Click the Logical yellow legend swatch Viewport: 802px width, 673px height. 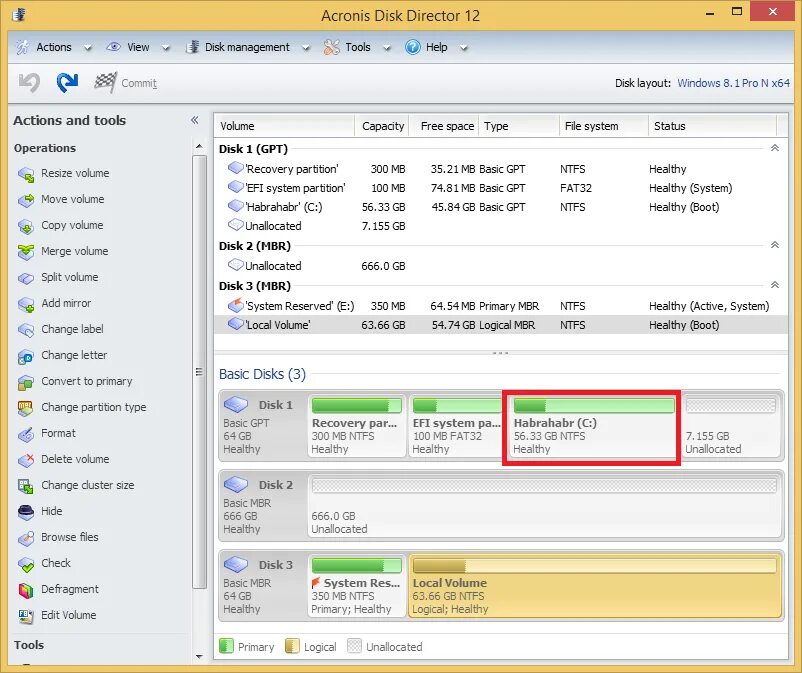coord(292,646)
